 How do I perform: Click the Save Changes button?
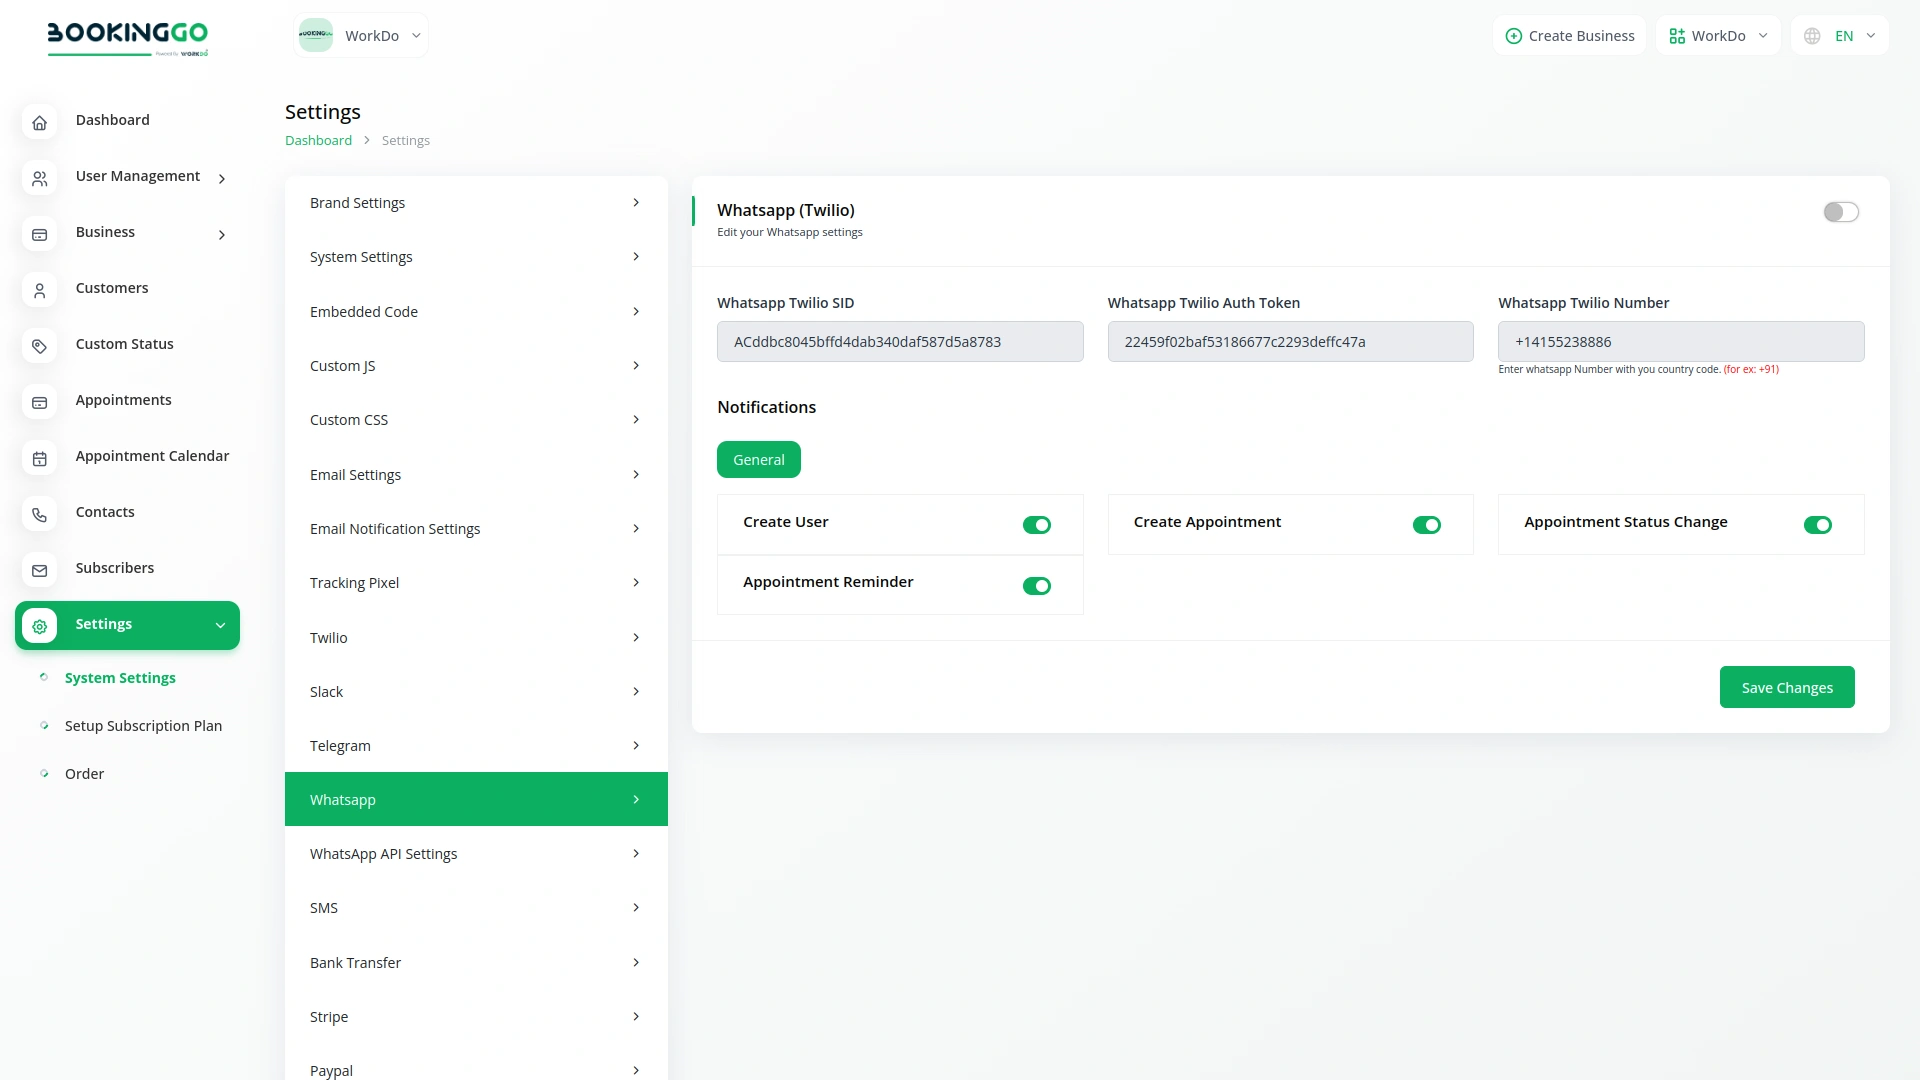(1787, 687)
